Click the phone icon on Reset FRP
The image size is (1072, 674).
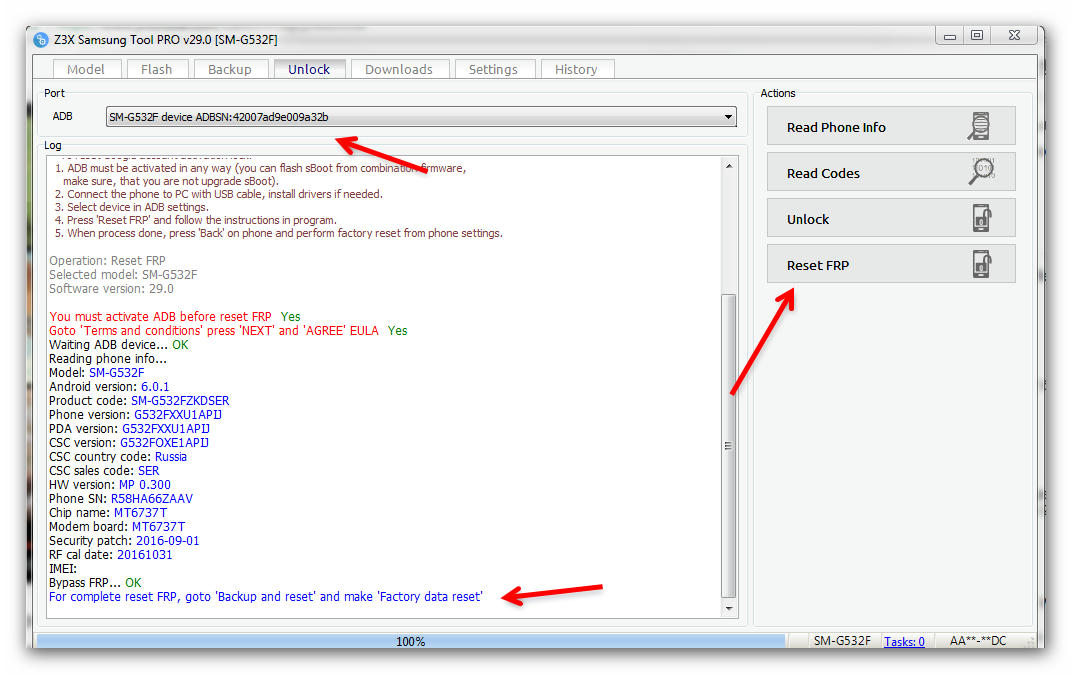click(982, 264)
